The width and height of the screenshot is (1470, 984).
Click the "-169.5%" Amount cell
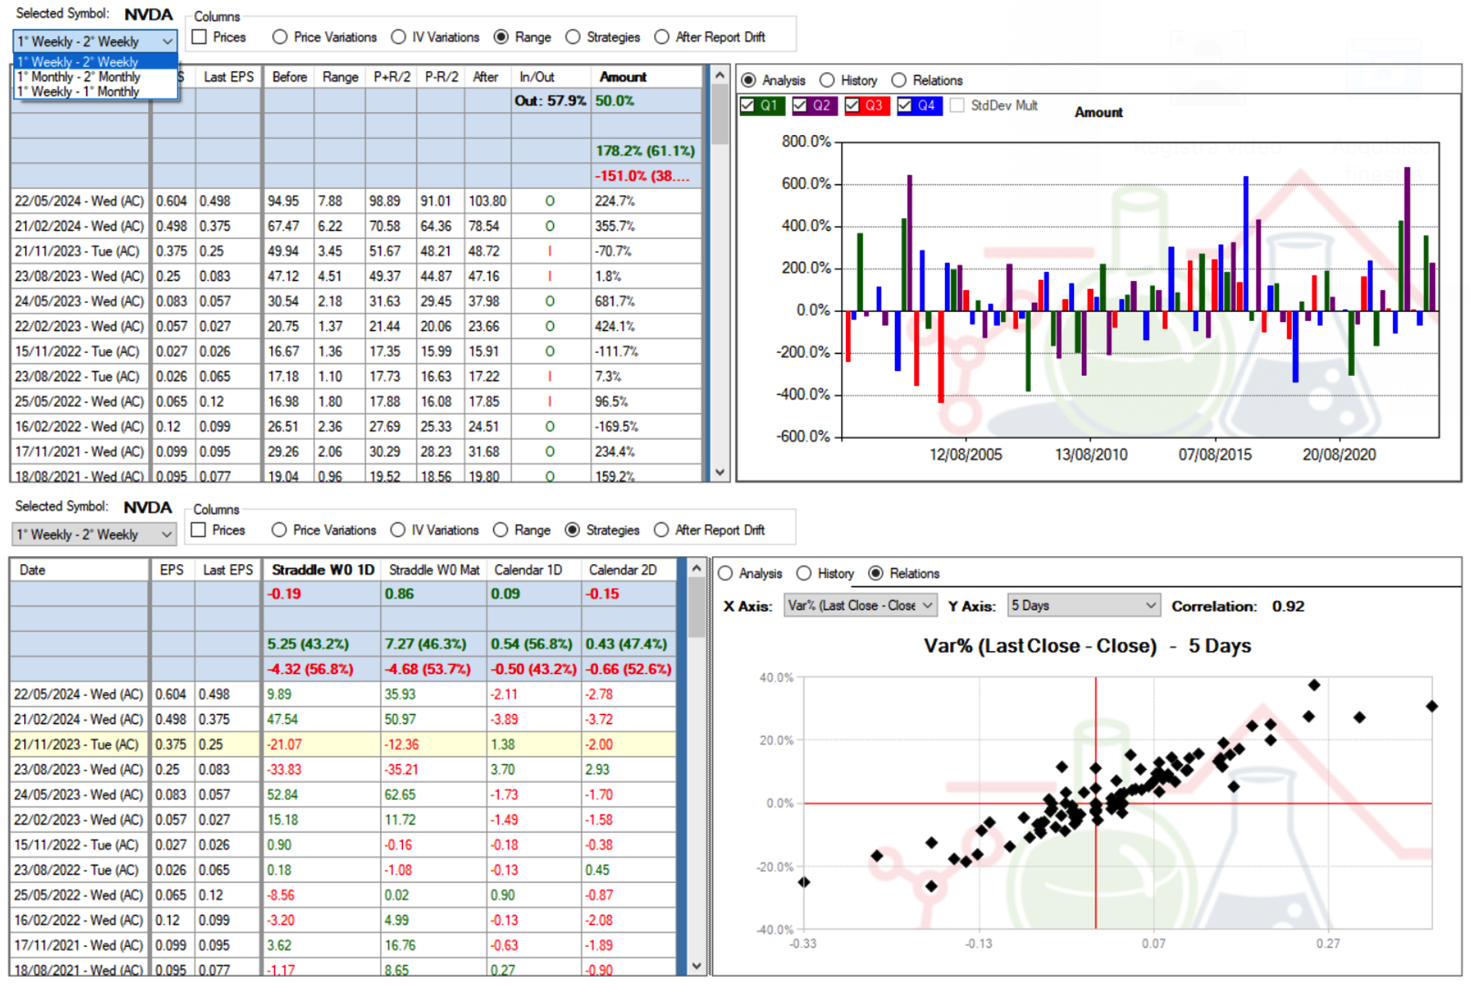[648, 426]
